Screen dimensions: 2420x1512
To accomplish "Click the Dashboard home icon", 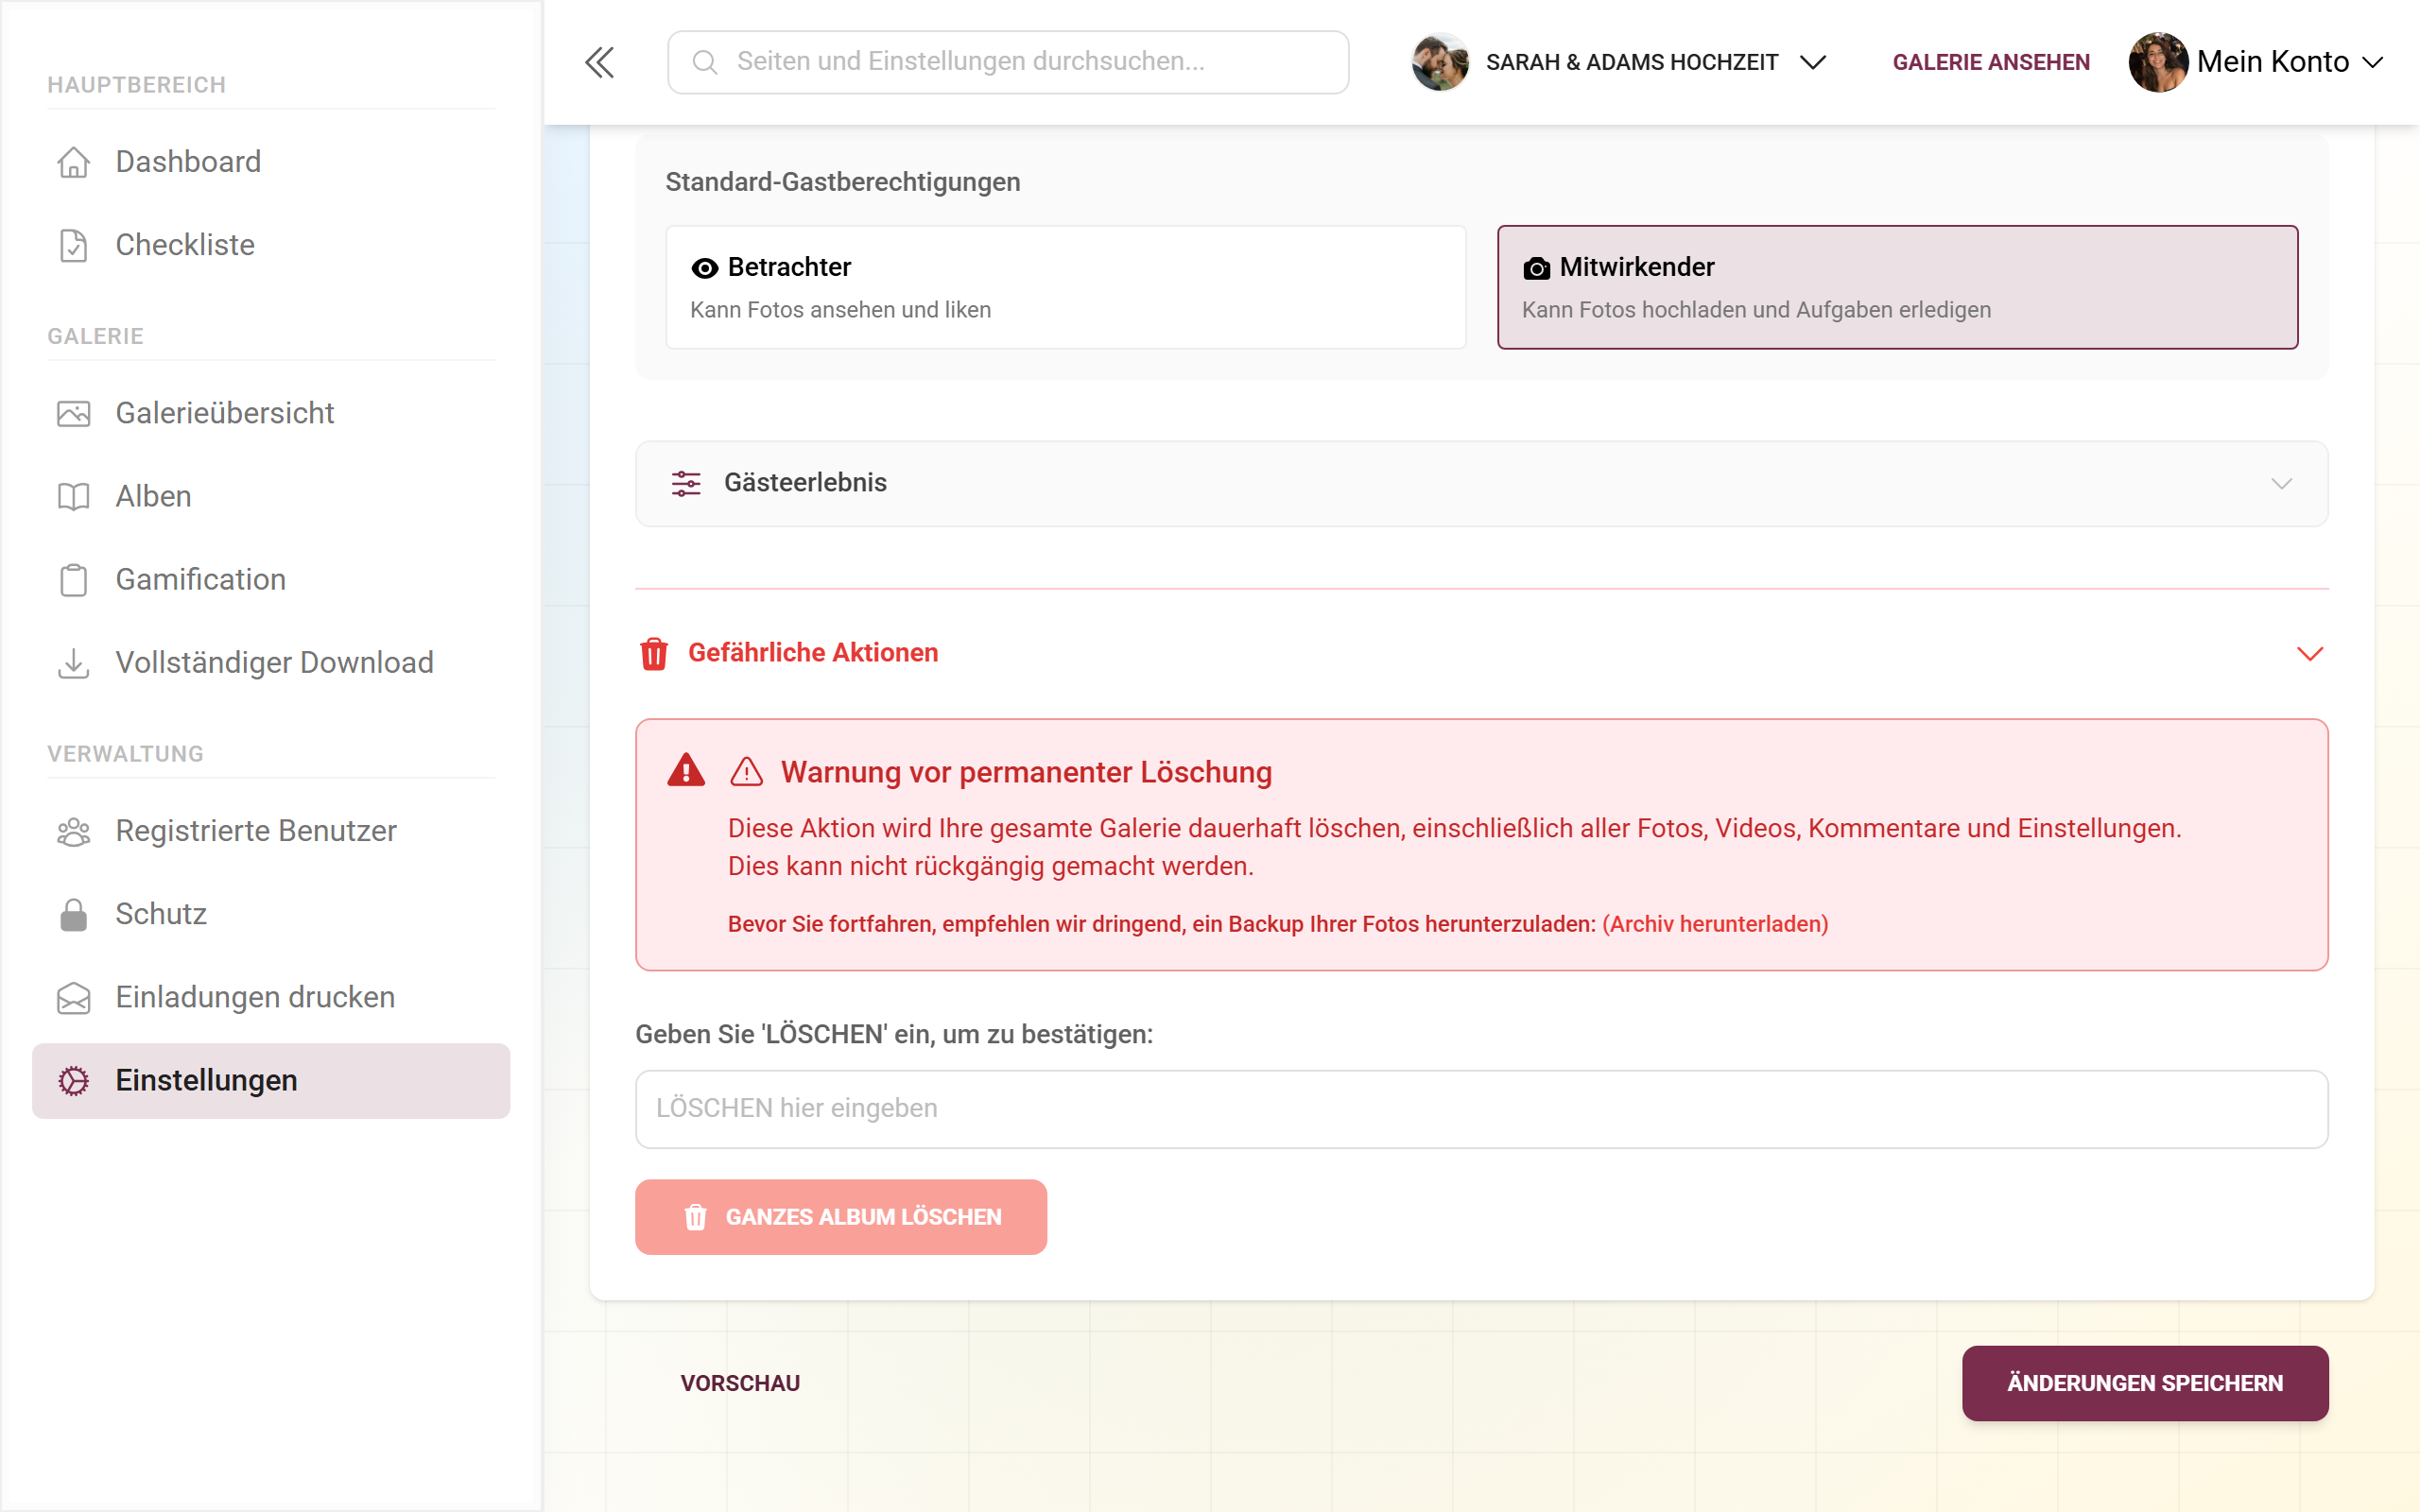I will [73, 162].
